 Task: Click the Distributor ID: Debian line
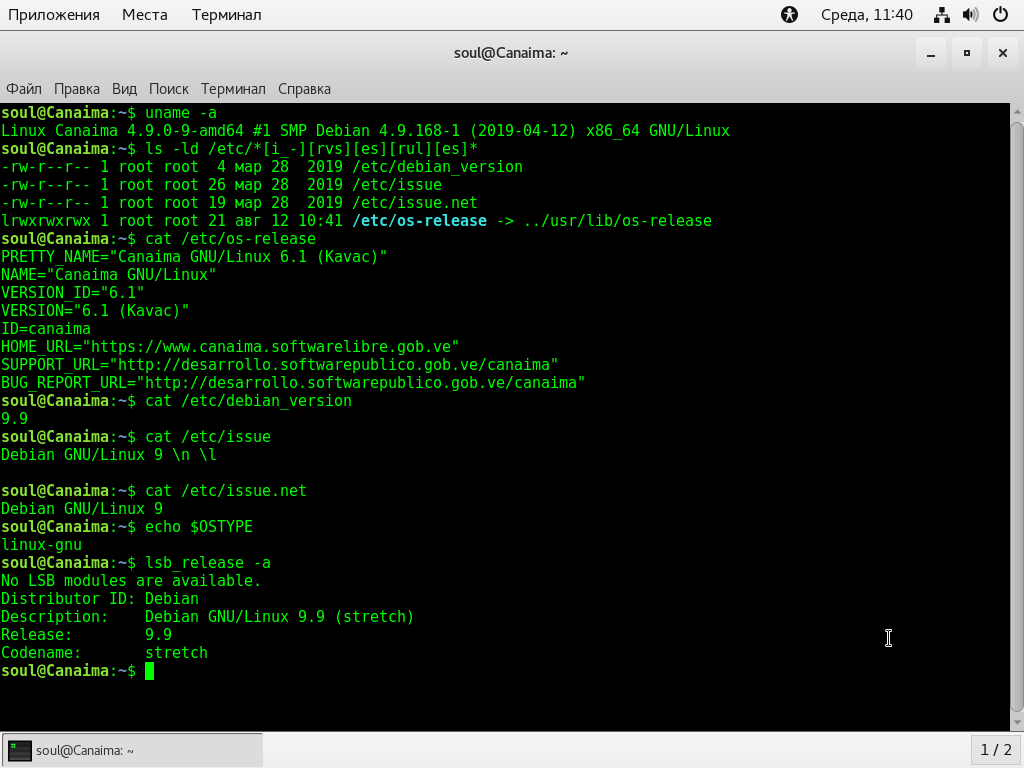tap(100, 599)
